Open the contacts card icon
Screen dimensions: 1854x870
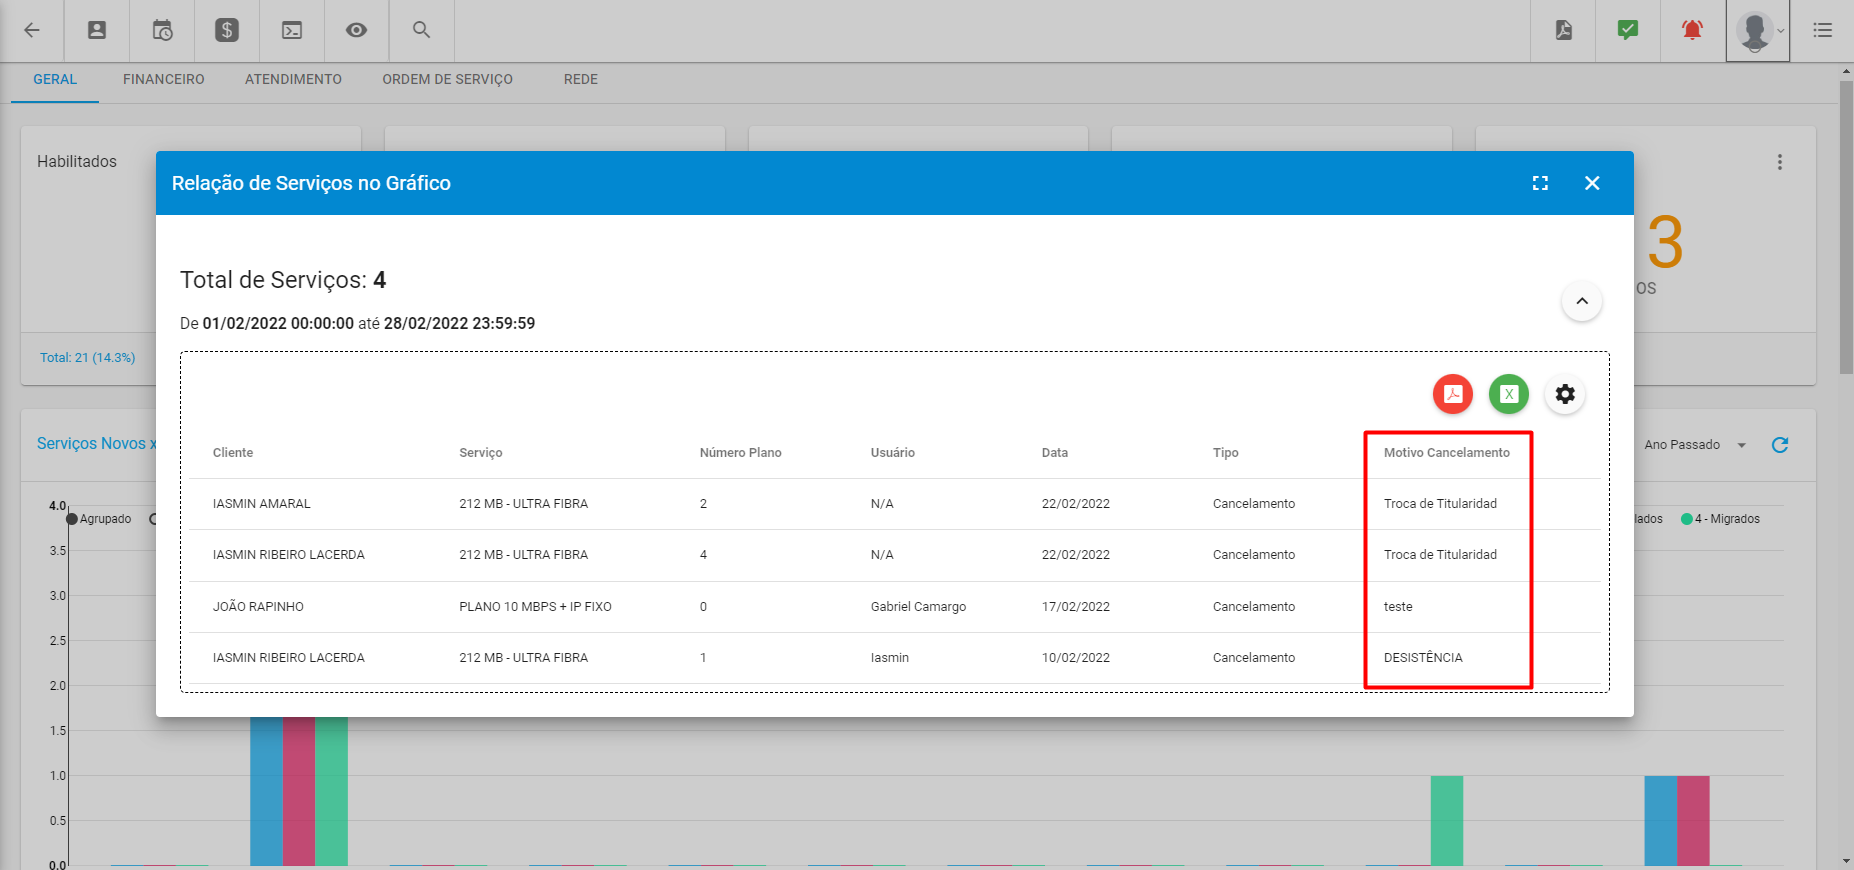[97, 30]
